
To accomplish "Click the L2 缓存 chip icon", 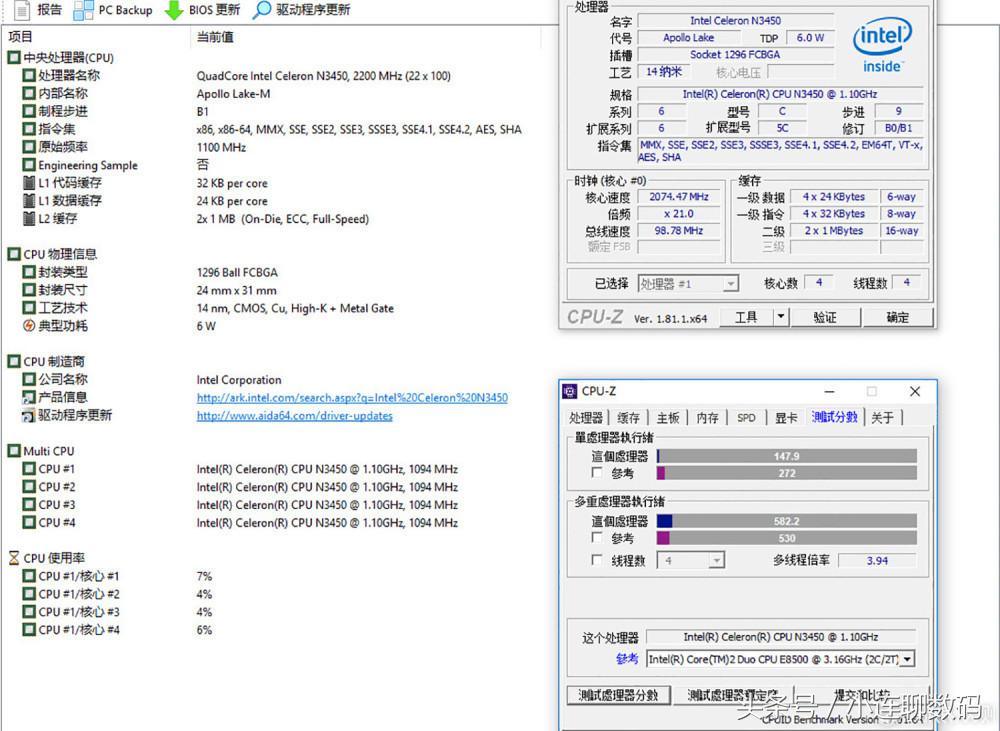I will point(29,219).
